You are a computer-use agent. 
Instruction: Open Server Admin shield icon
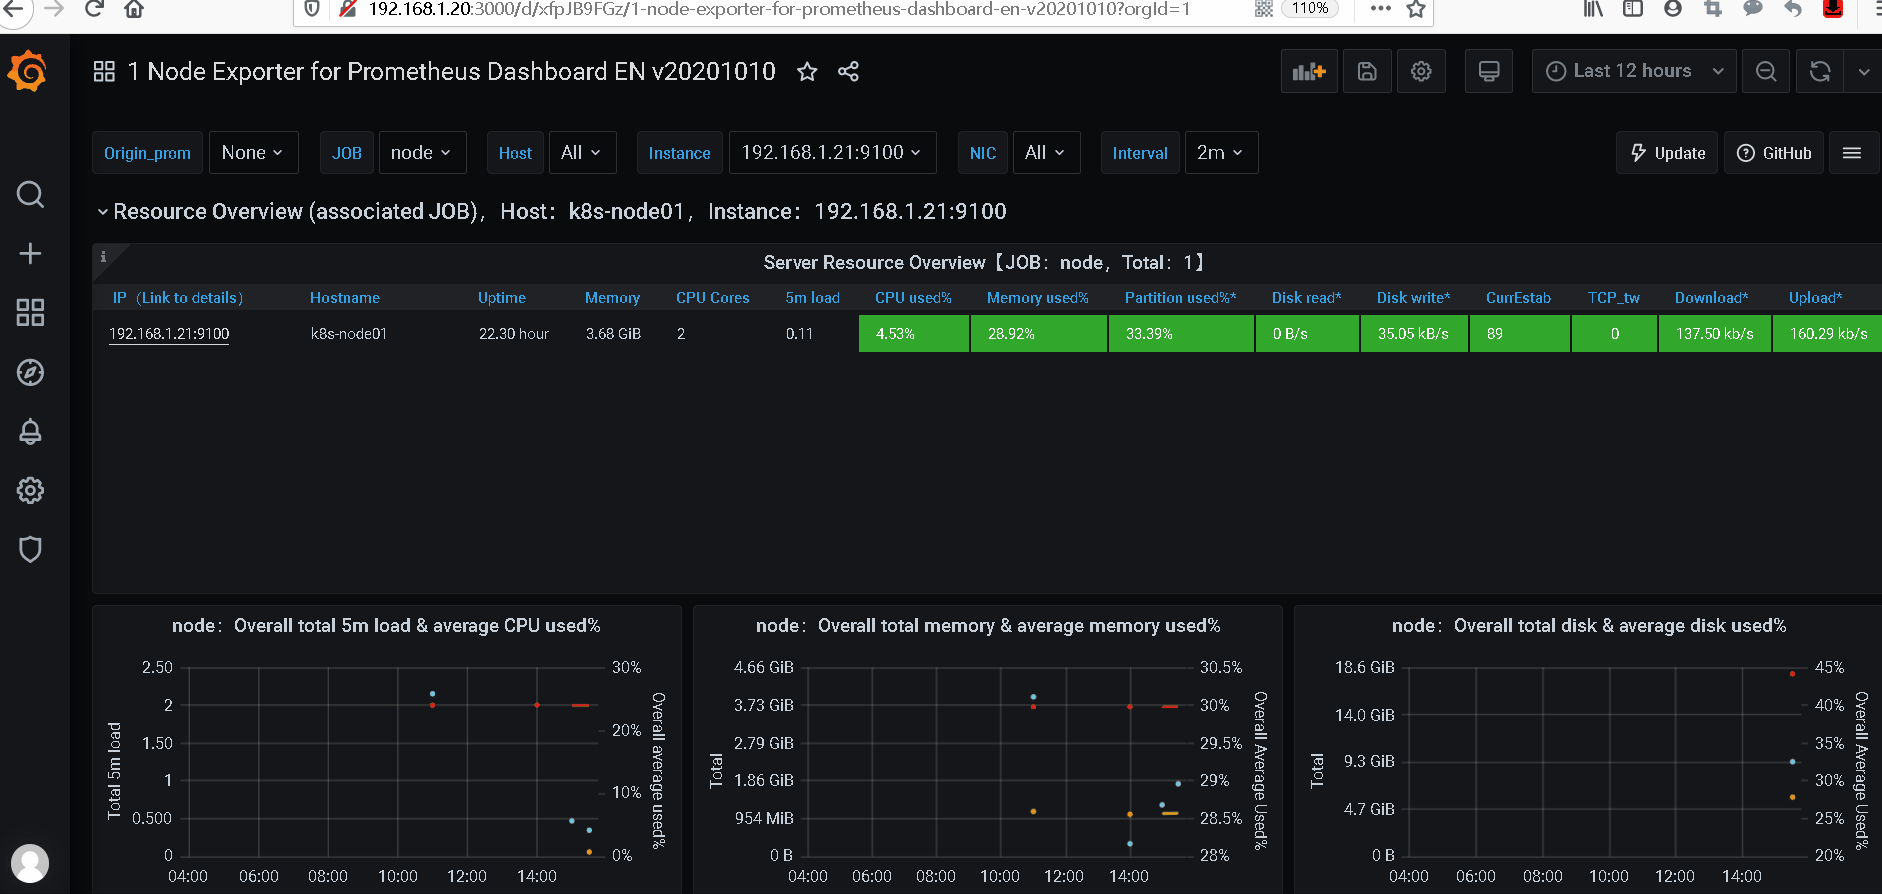(x=30, y=549)
